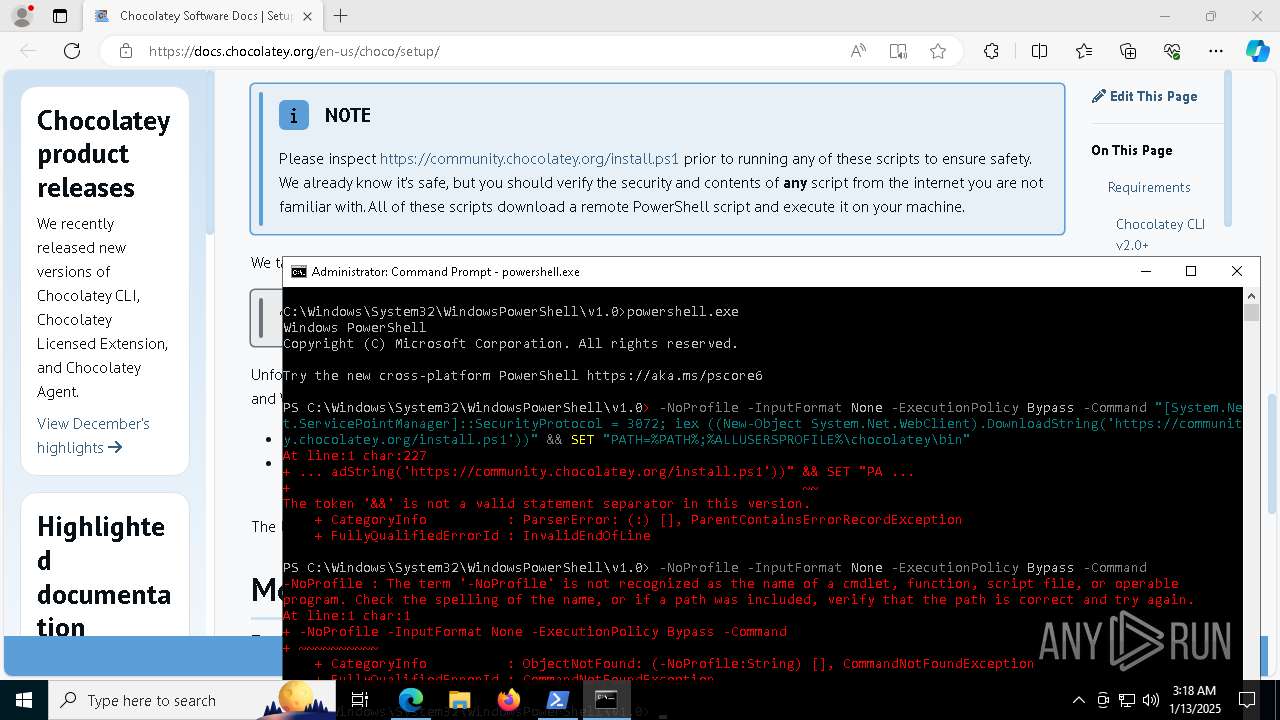Open Edge tab actions menu icon
This screenshot has height=720, width=1280.
pyautogui.click(x=60, y=16)
